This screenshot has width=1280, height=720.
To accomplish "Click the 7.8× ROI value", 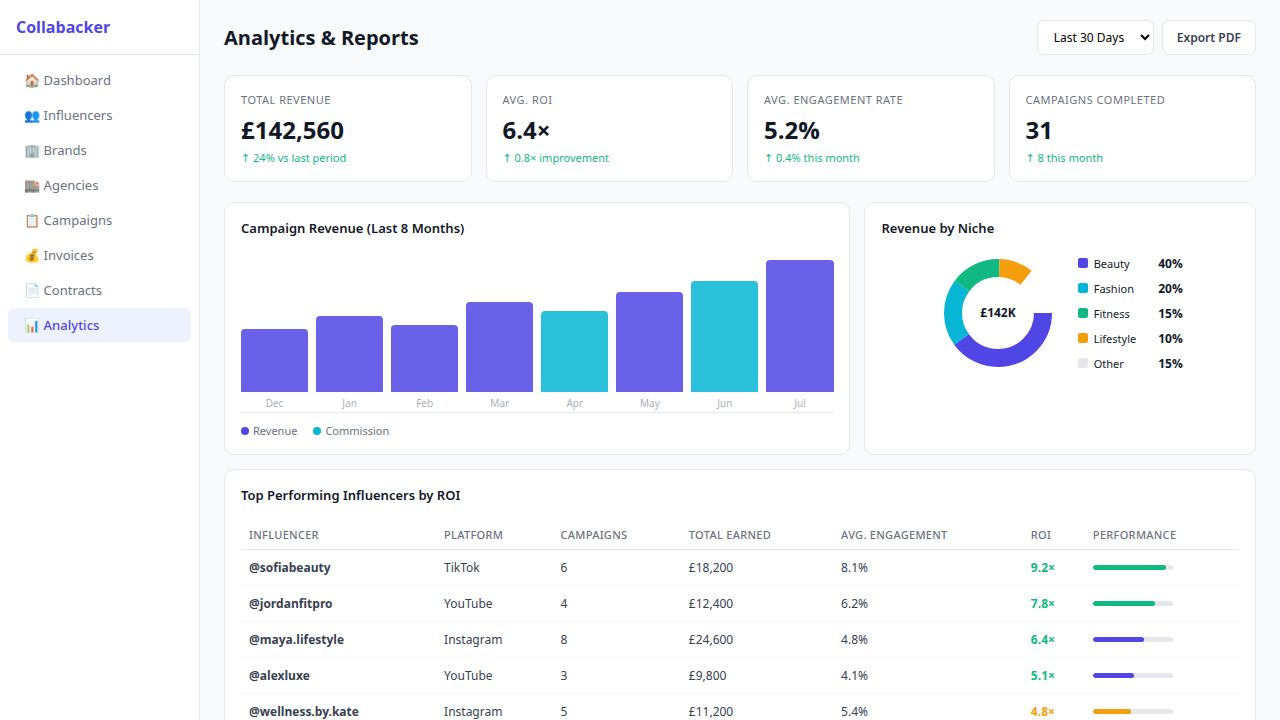I will [1043, 603].
